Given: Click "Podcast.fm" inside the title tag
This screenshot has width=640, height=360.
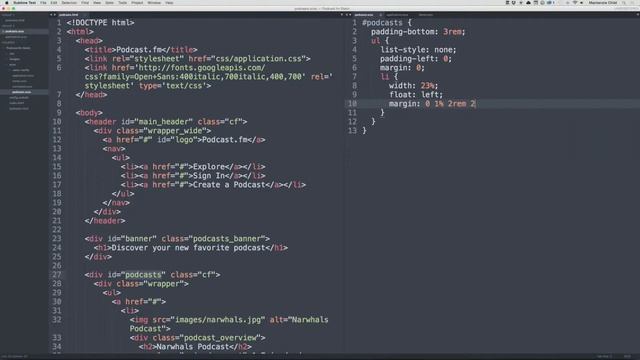Looking at the screenshot, I should (x=139, y=50).
